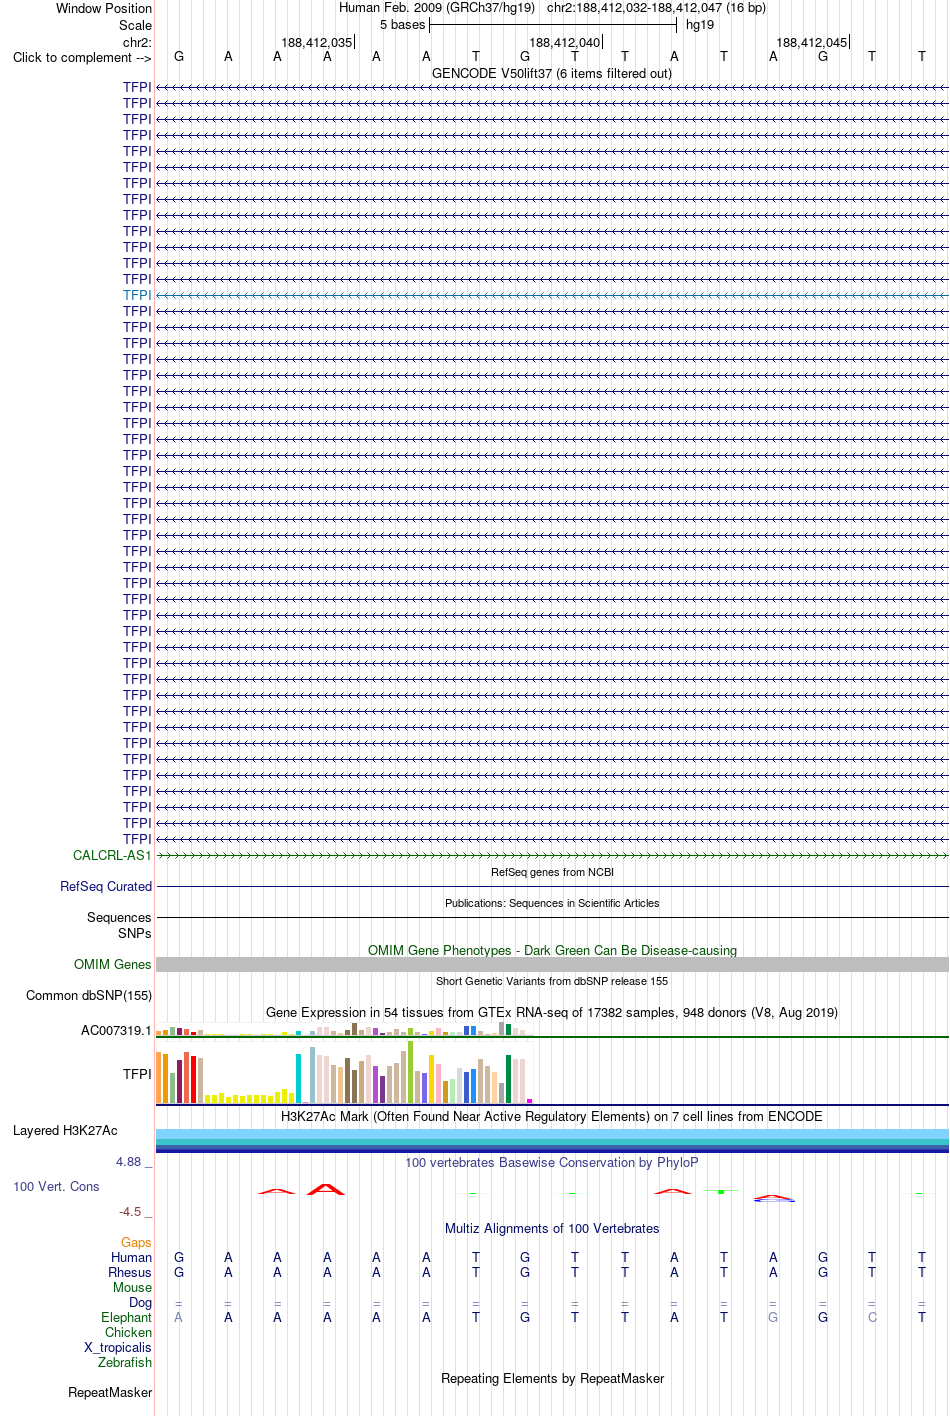This screenshot has height=1416, width=950.
Task: Click the tallest lime-green bar in TFPI expression chart
Action: 411,1072
